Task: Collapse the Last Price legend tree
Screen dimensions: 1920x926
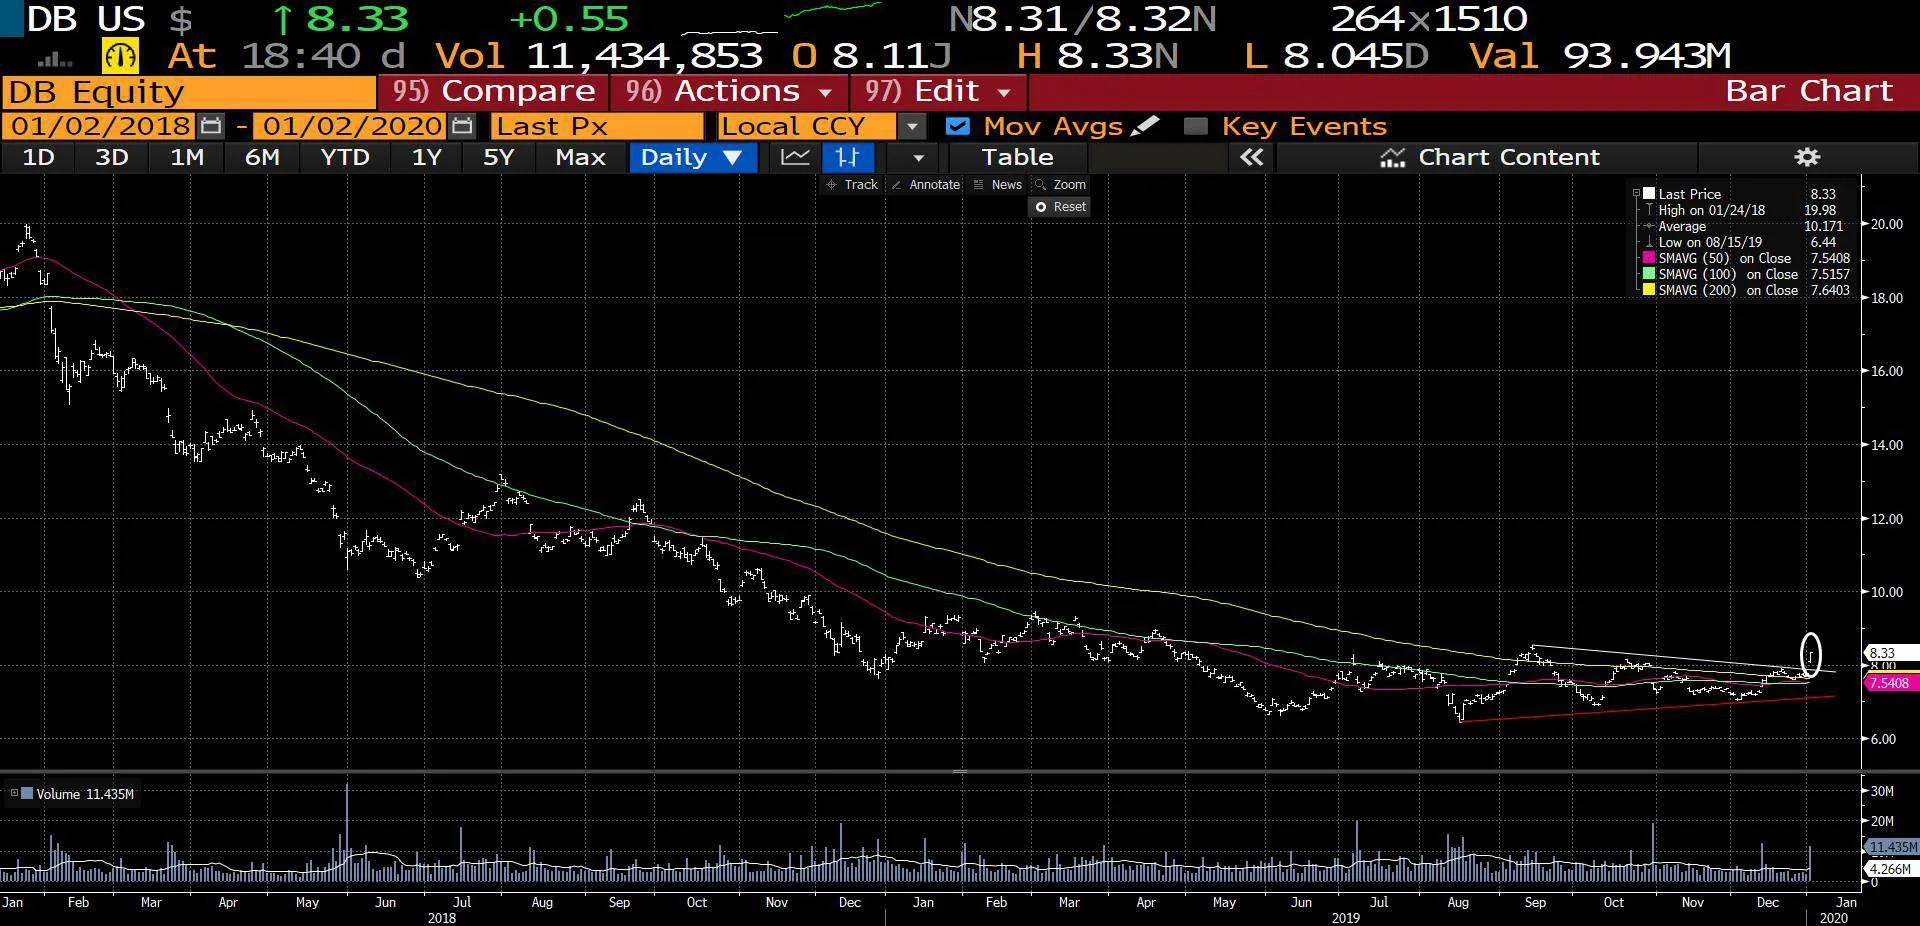Action: point(1636,194)
